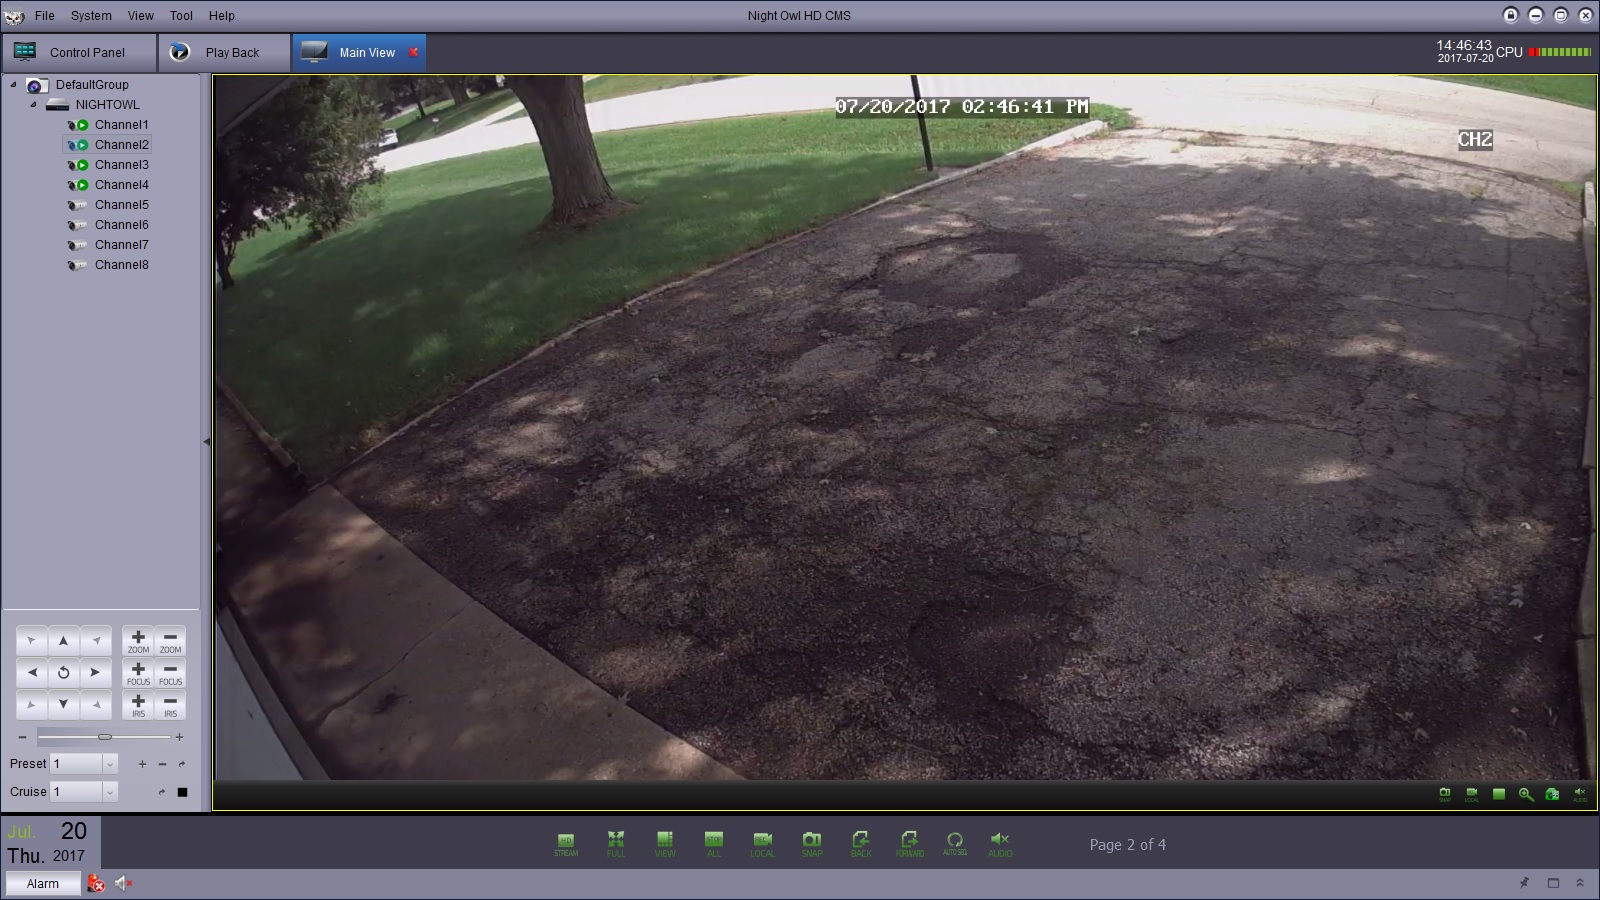Select Channel5 in device tree
This screenshot has height=900, width=1600.
tap(121, 205)
